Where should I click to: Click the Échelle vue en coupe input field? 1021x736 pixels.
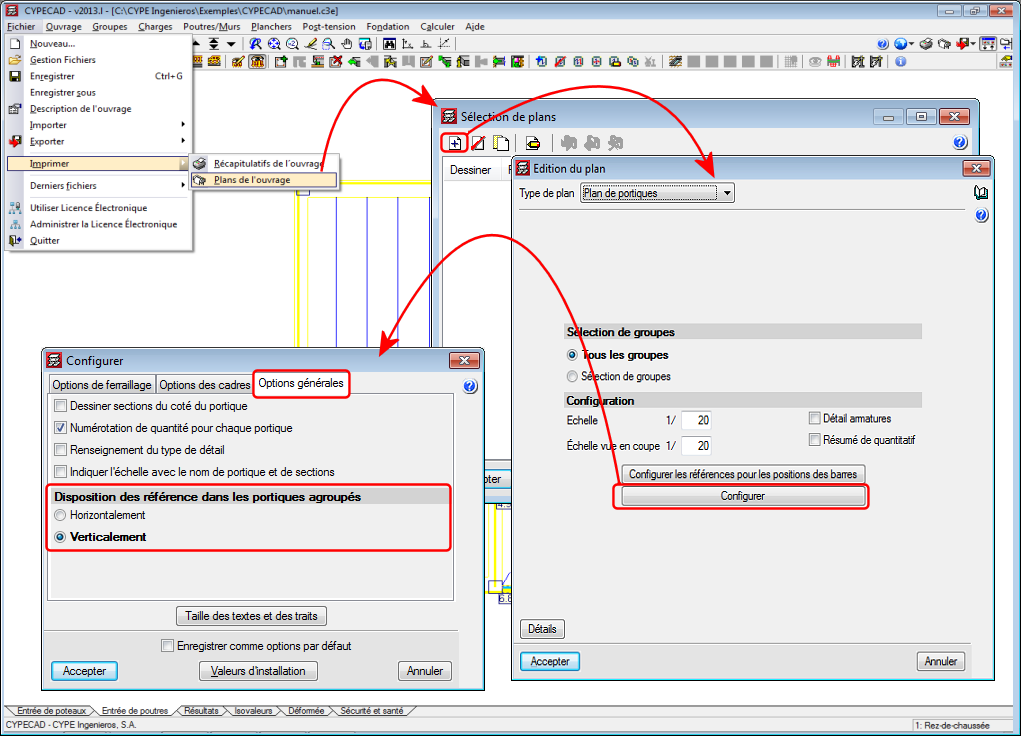696,446
